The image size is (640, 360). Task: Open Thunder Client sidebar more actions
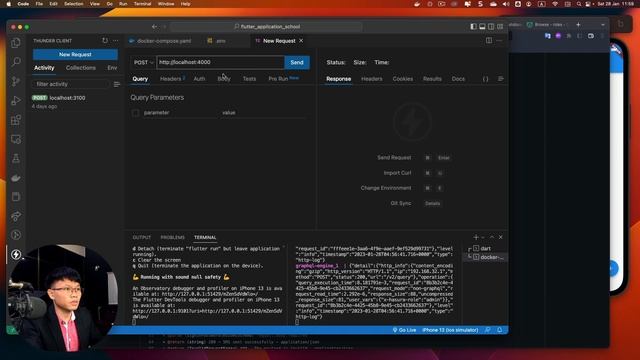116,40
